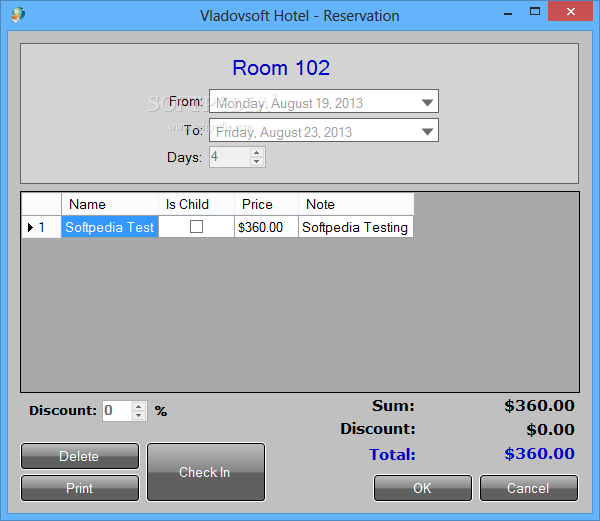Click the Vladovsoft Hotel app icon in title bar
The image size is (600, 521).
pos(18,15)
